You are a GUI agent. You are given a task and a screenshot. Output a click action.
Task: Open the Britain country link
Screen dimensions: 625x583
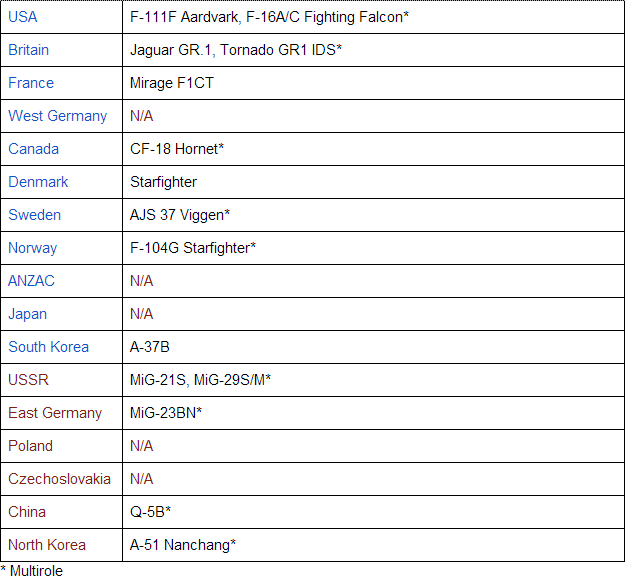pyautogui.click(x=28, y=50)
